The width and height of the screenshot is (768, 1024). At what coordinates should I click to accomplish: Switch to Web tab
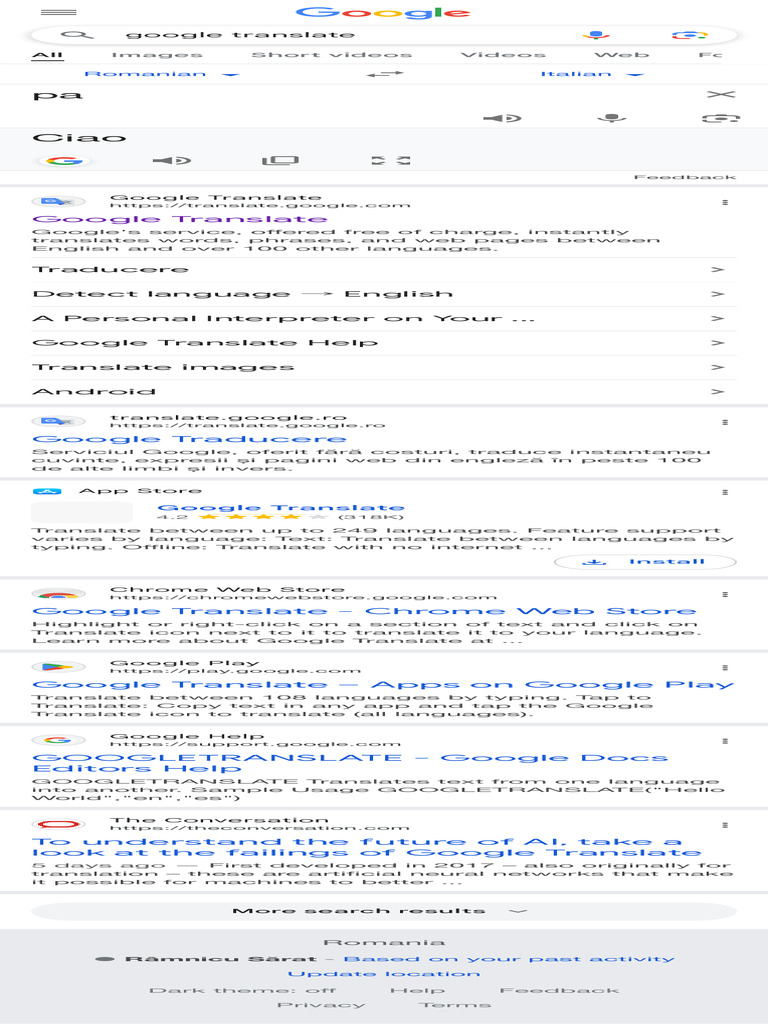[622, 55]
